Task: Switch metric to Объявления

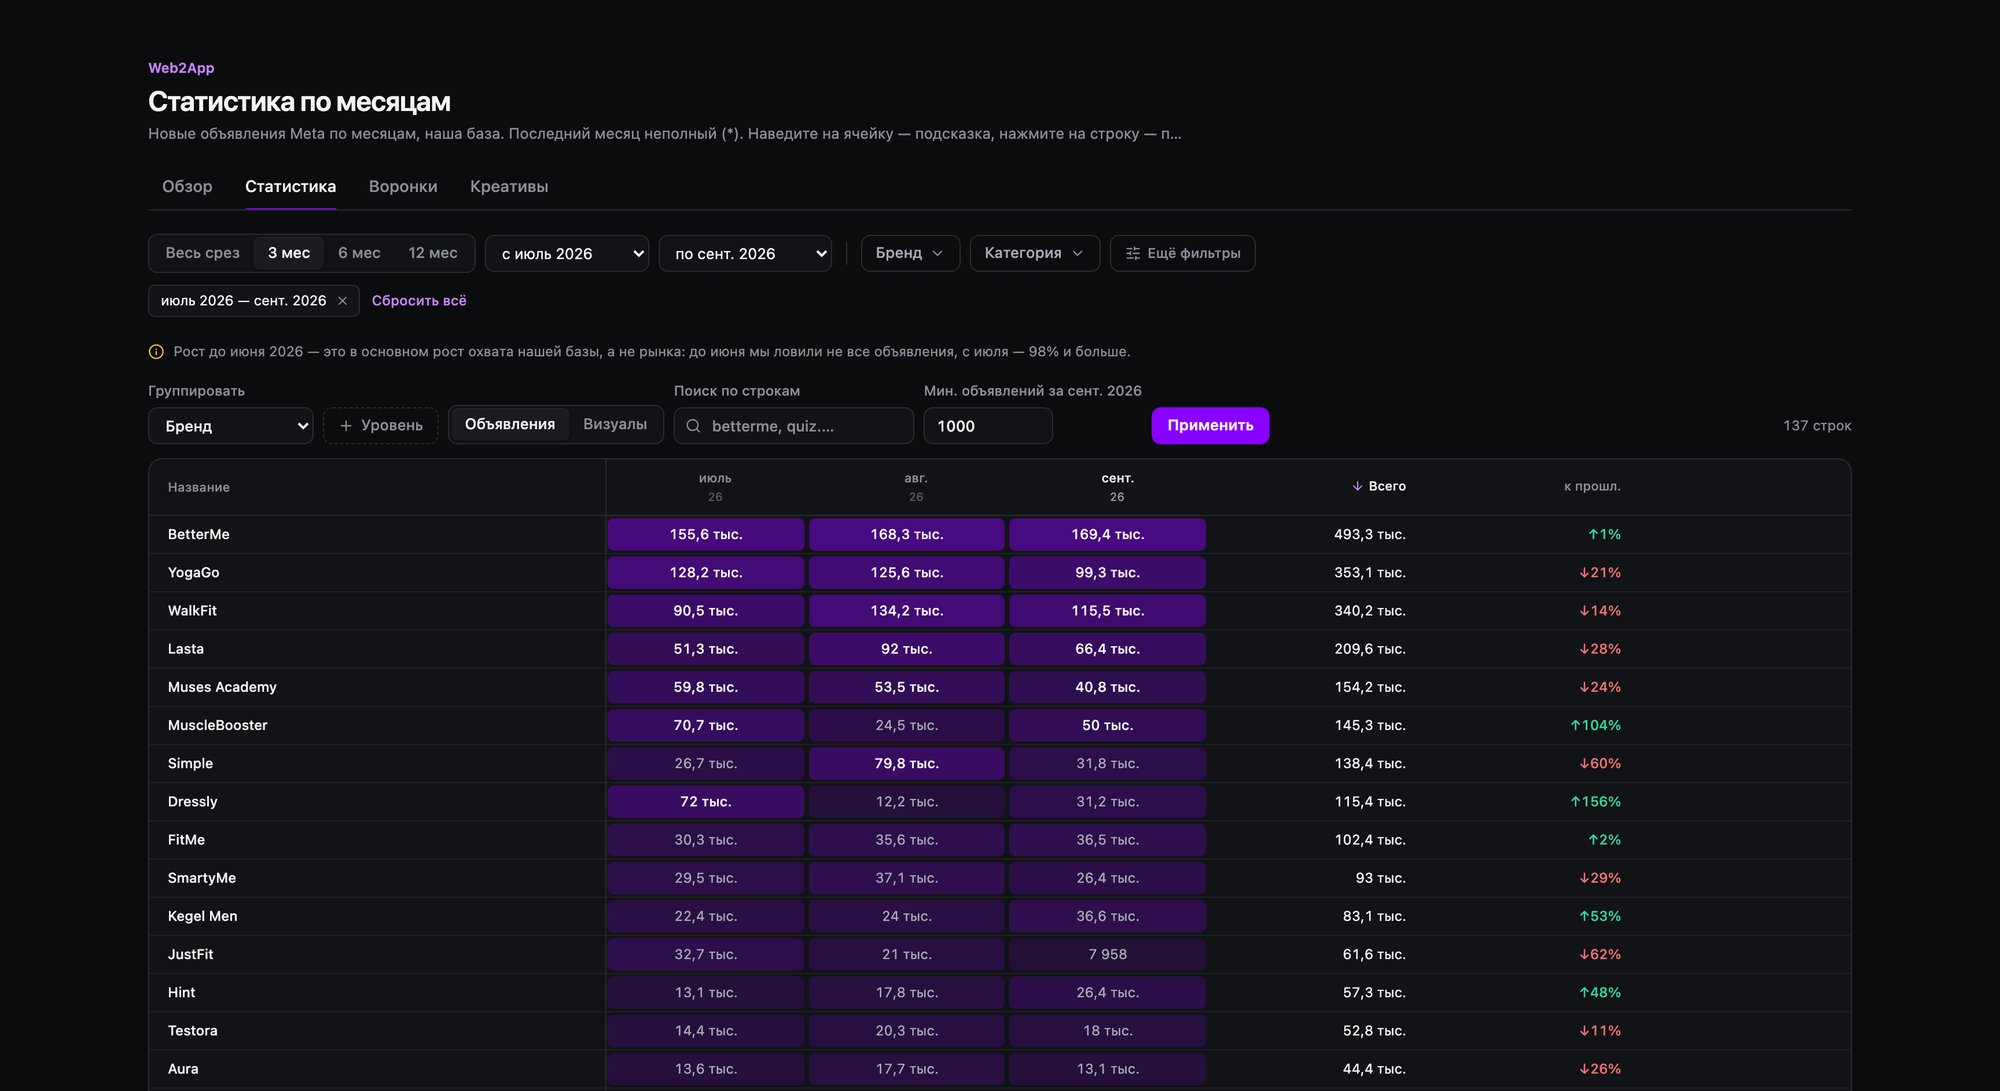Action: tap(510, 425)
